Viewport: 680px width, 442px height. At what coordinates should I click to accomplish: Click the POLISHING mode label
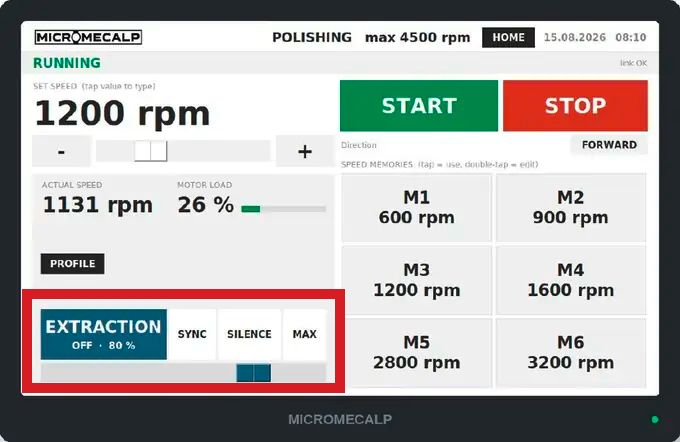click(x=312, y=37)
